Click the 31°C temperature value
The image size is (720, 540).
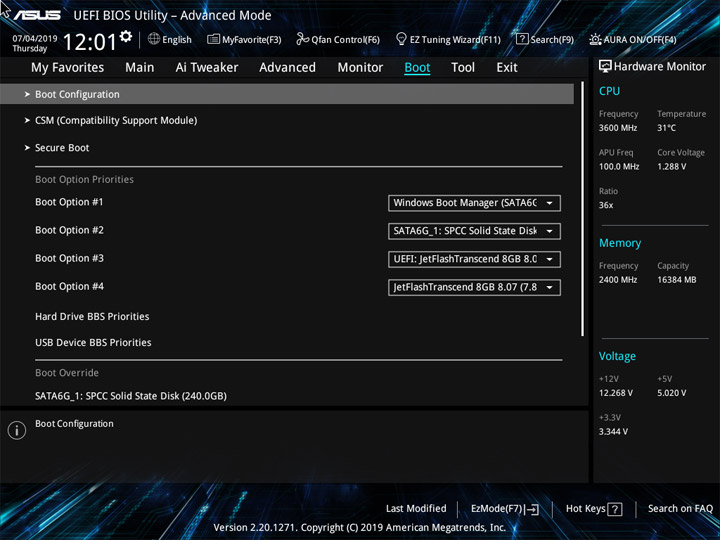[x=666, y=128]
